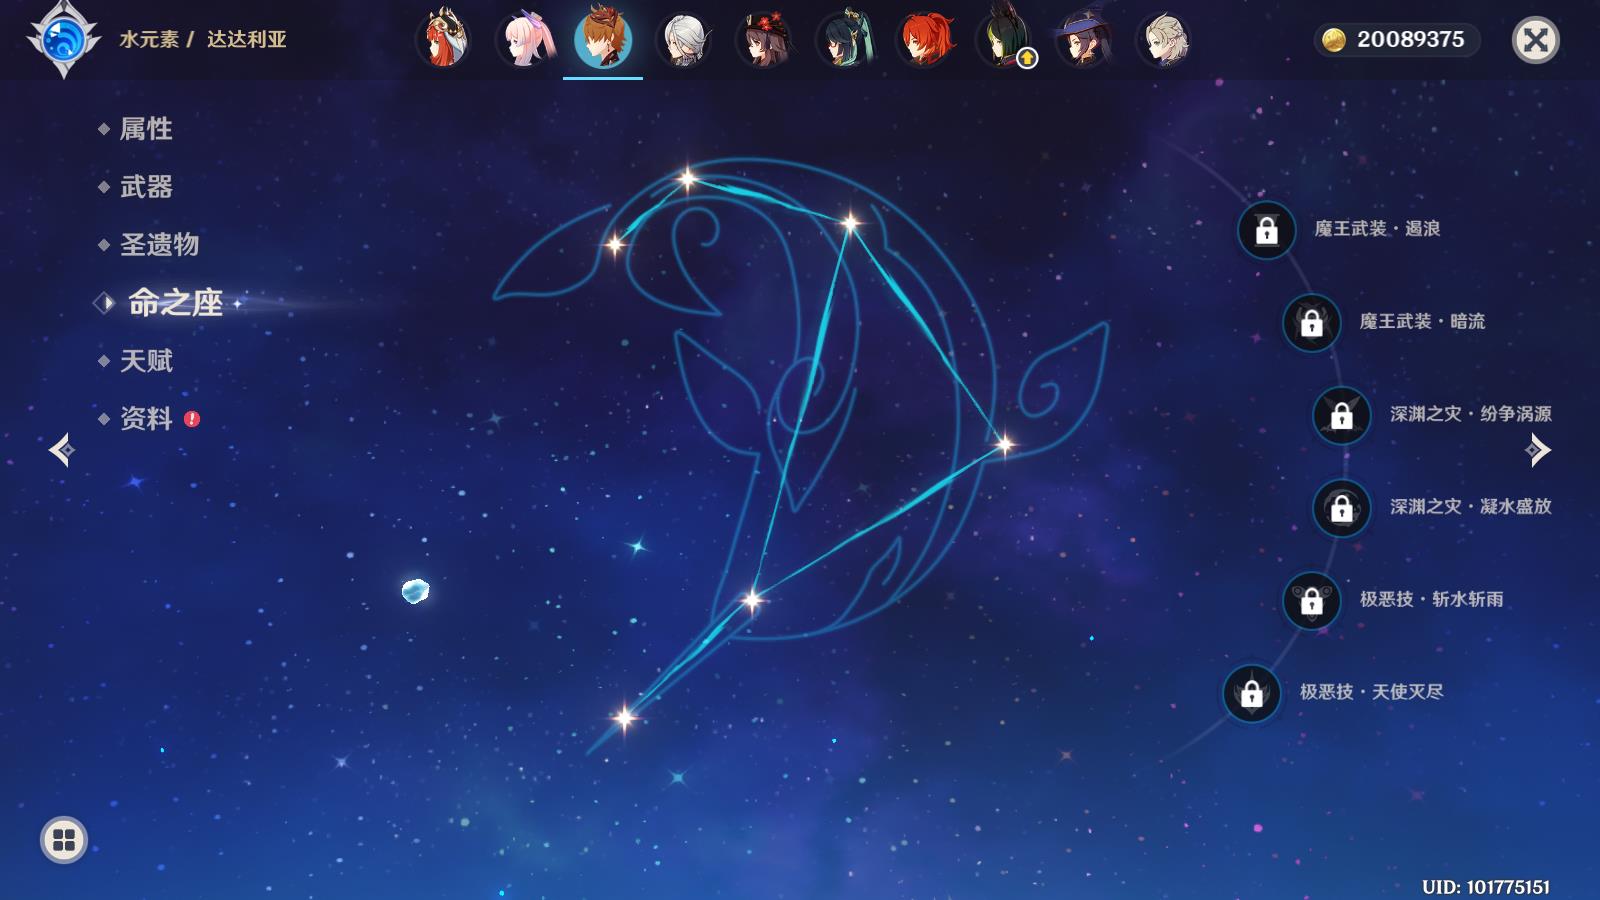Open the 资料 profile tab

click(x=146, y=419)
